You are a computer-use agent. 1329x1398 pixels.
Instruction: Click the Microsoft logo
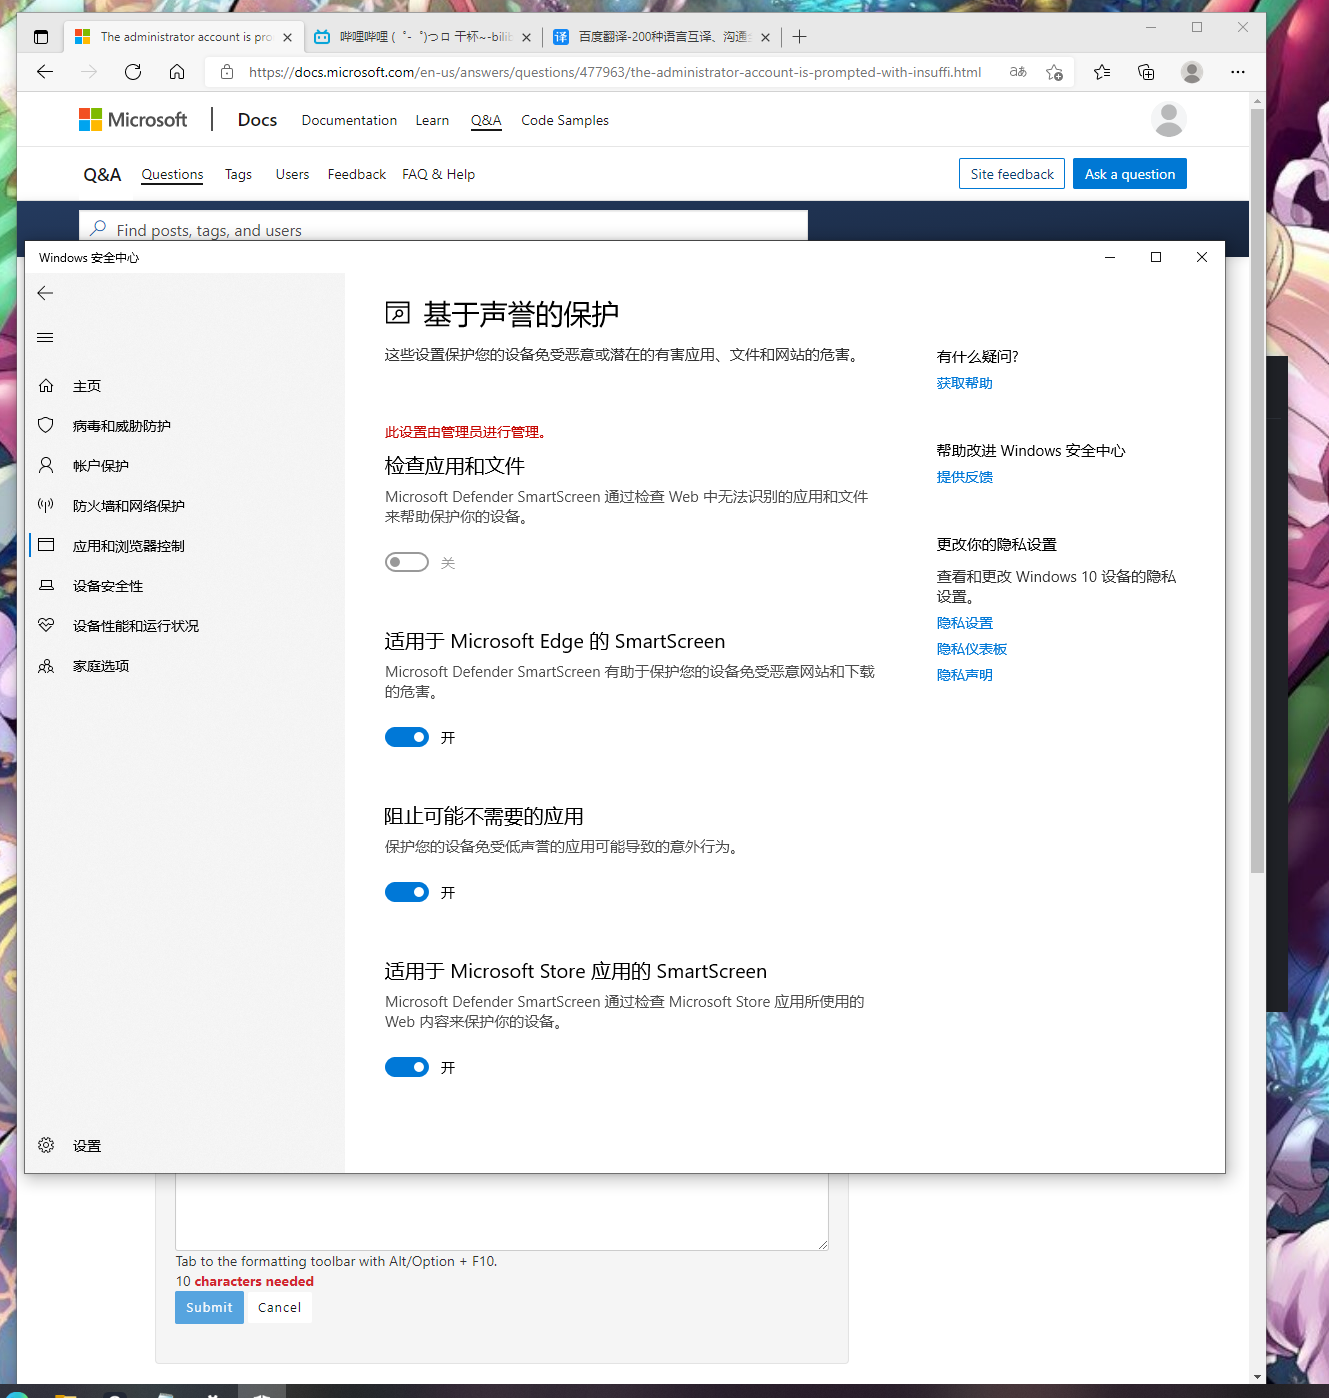pos(133,120)
